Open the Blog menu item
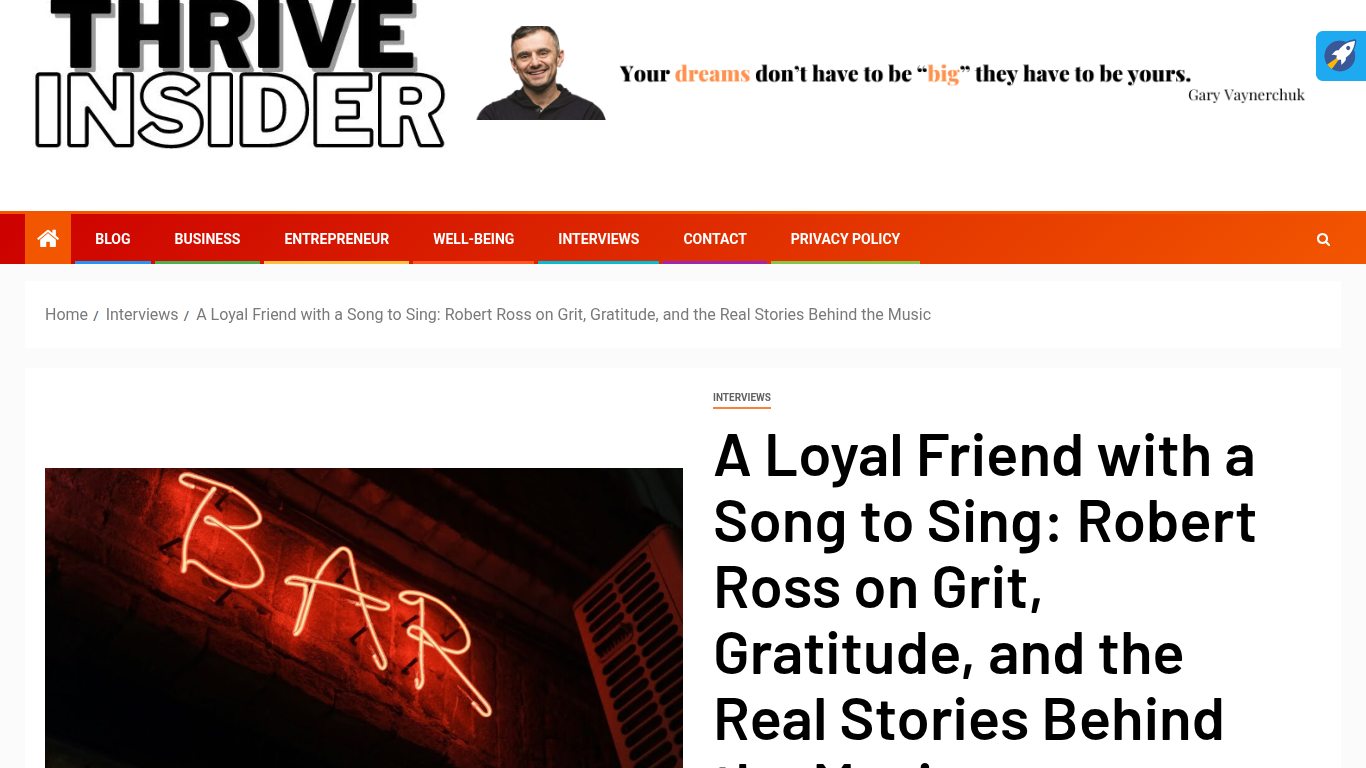This screenshot has height=768, width=1366. pyautogui.click(x=113, y=239)
